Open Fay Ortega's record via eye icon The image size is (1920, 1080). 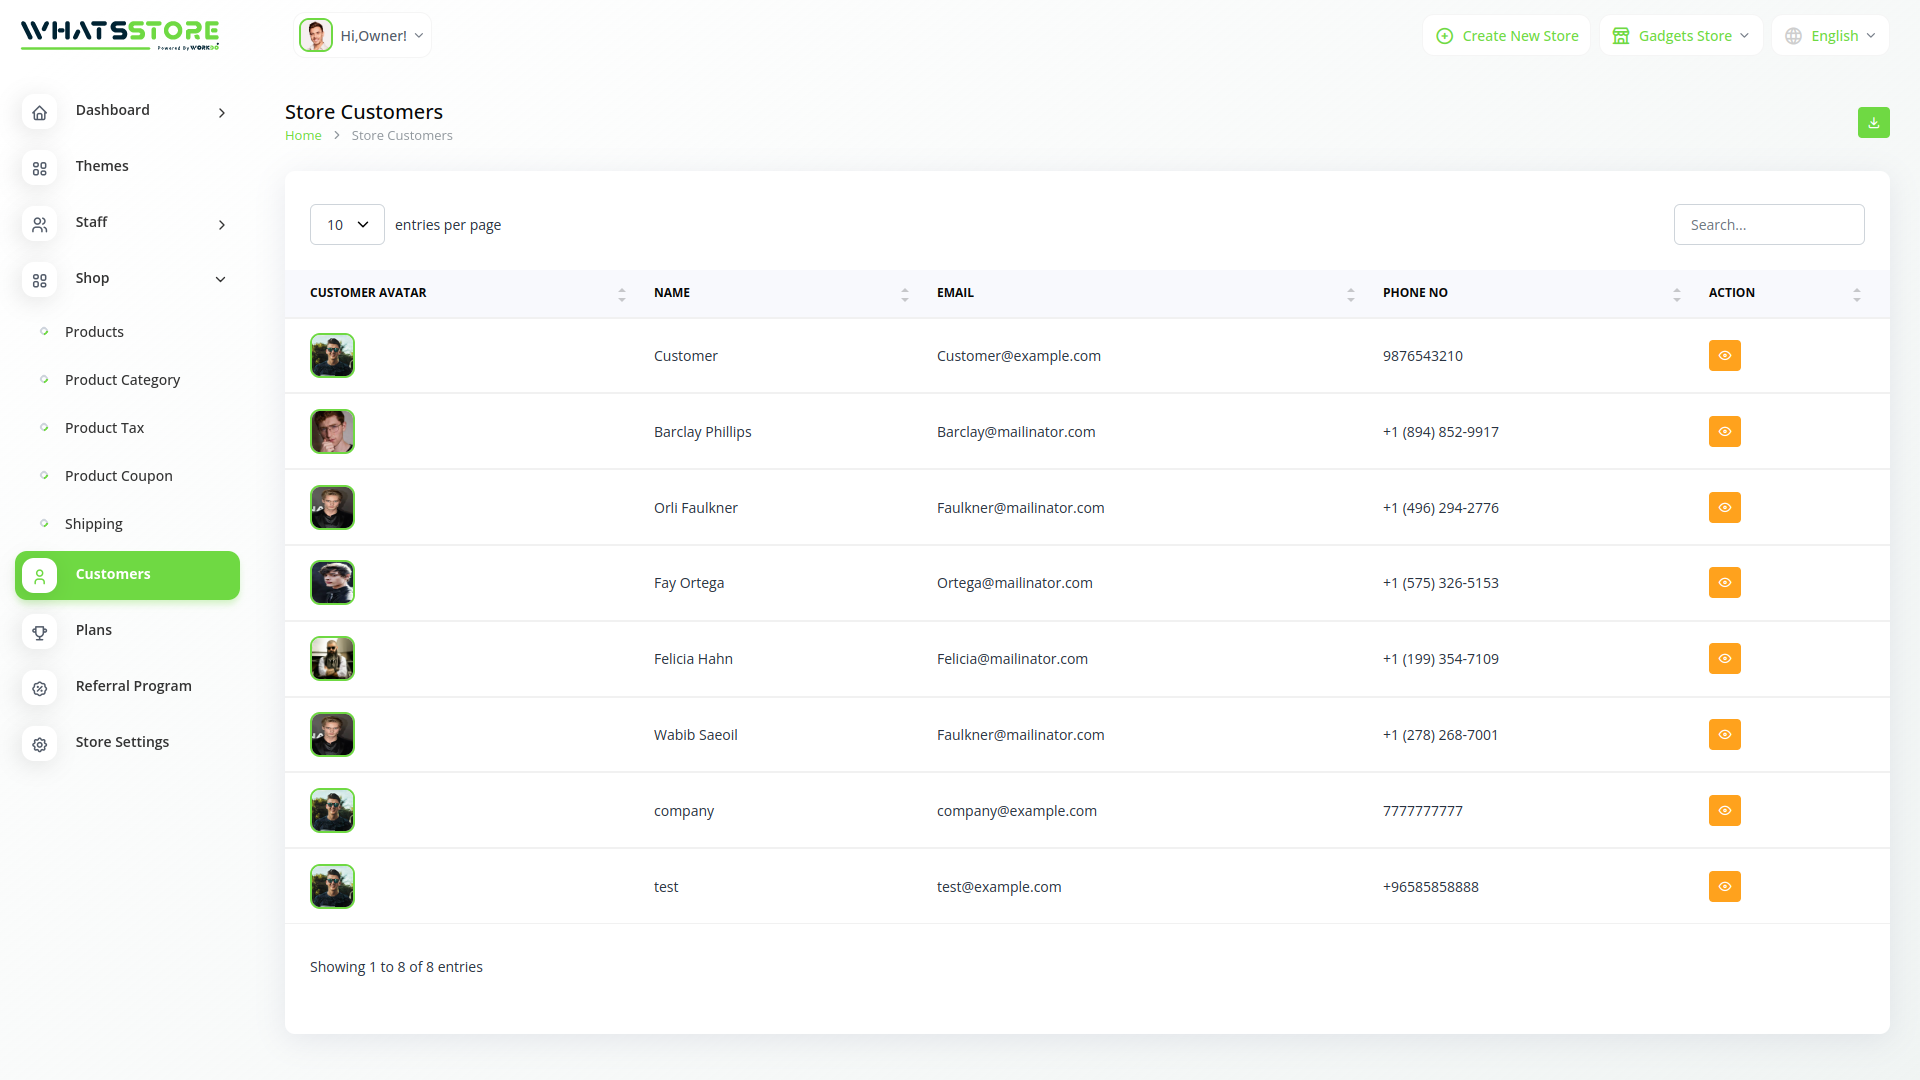pos(1724,582)
